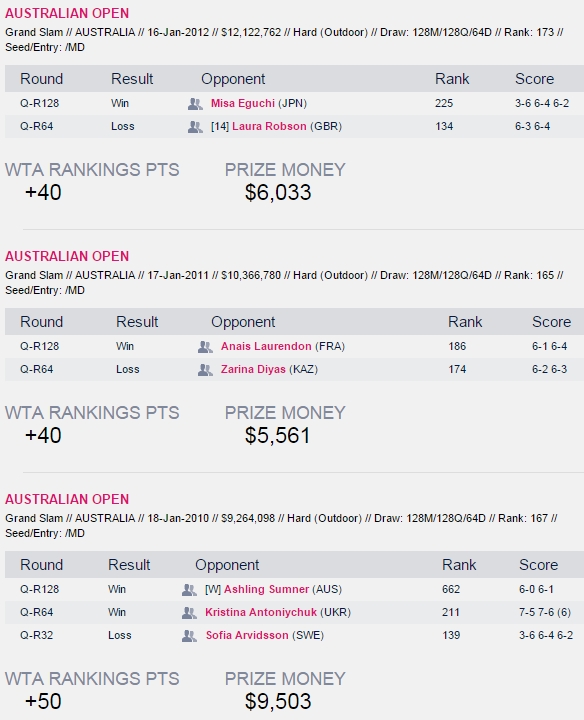
Task: Click the Opponent column header in 2011 table
Action: [243, 322]
